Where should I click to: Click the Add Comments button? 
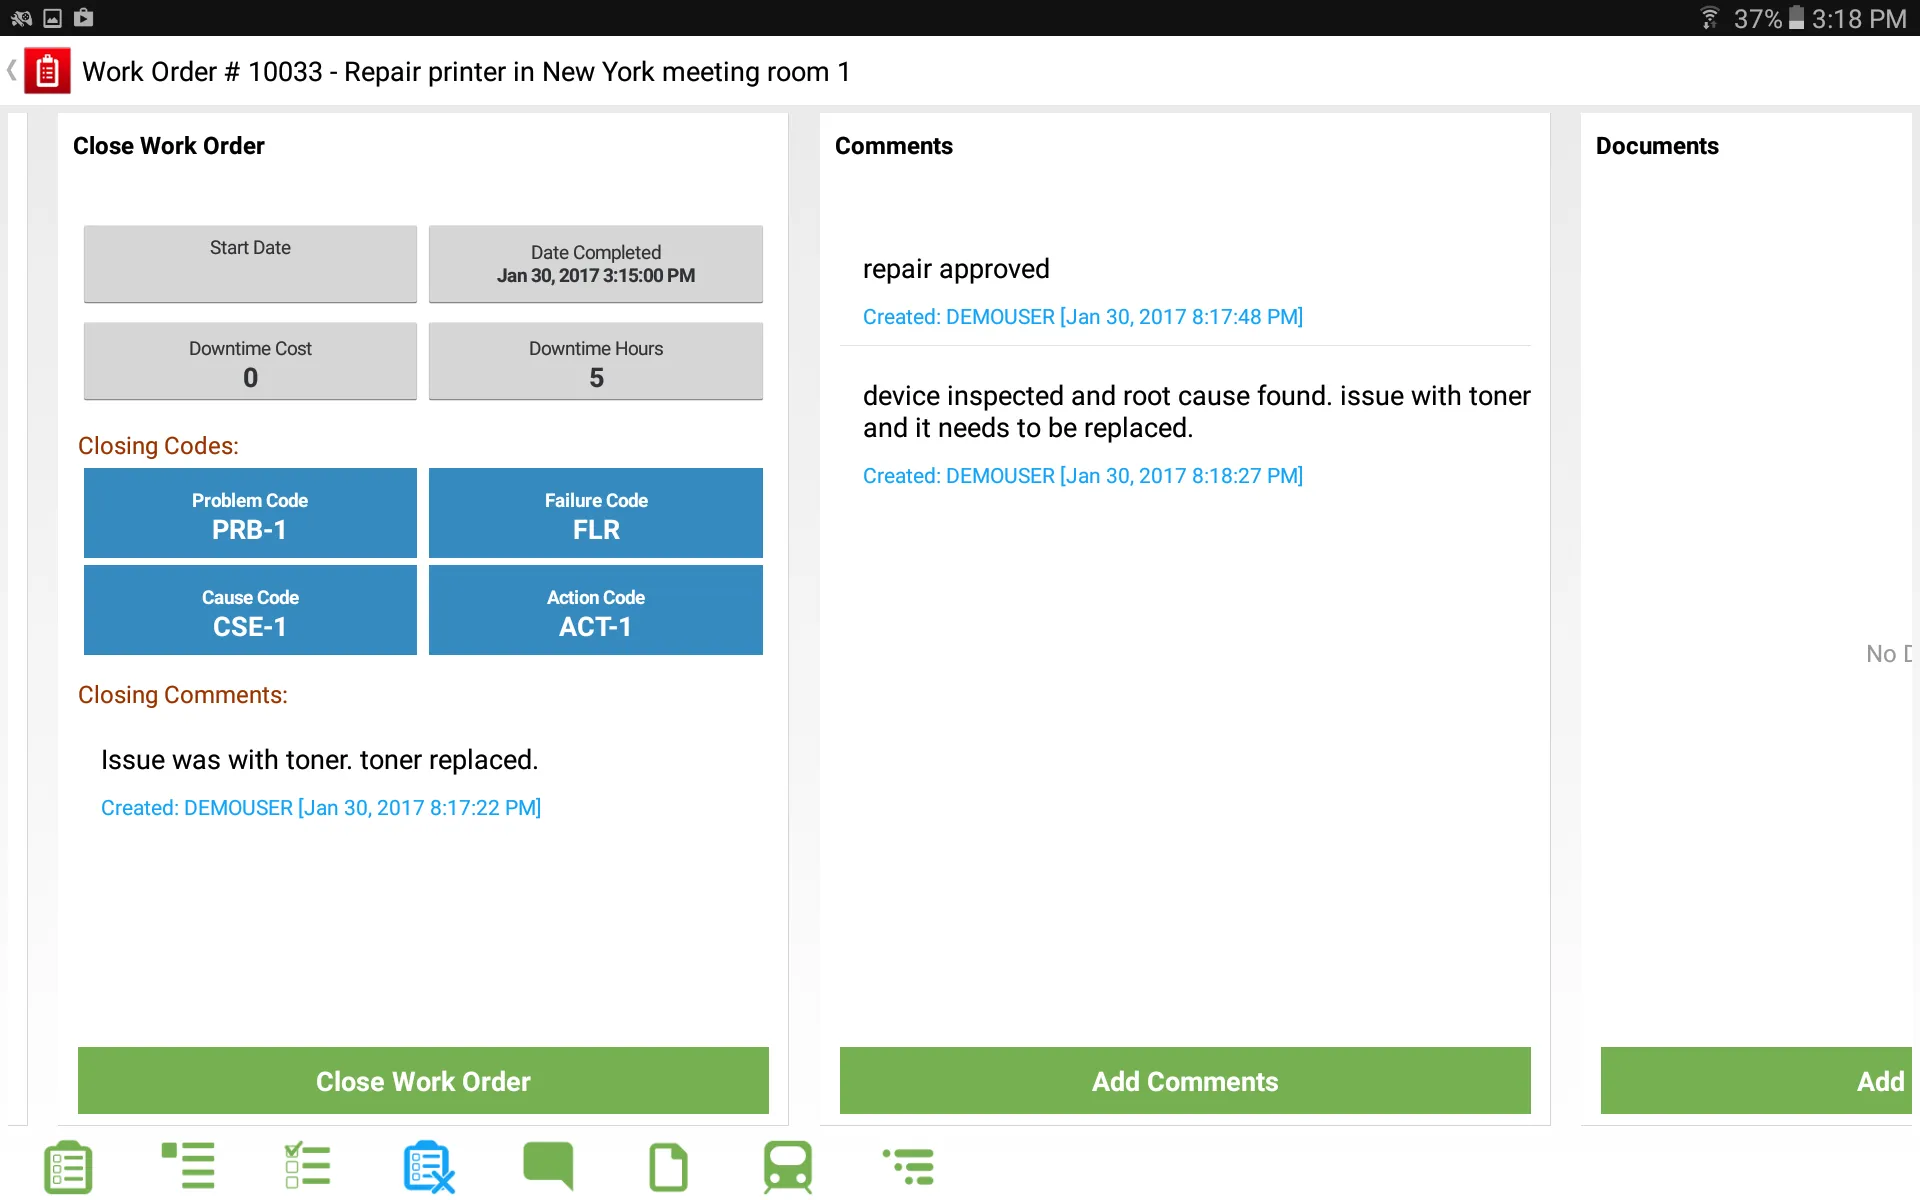pos(1183,1080)
